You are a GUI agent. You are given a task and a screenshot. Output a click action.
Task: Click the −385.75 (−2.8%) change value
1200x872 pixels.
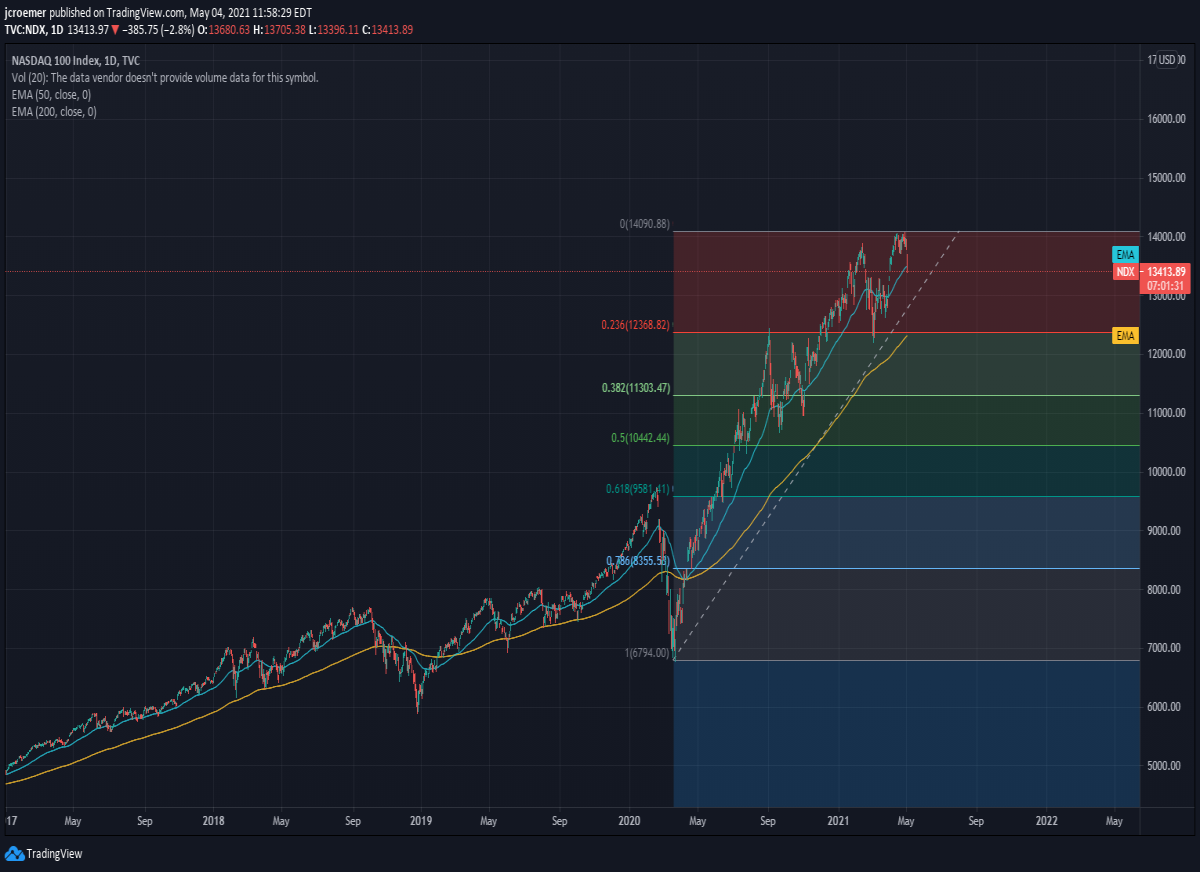pyautogui.click(x=158, y=30)
